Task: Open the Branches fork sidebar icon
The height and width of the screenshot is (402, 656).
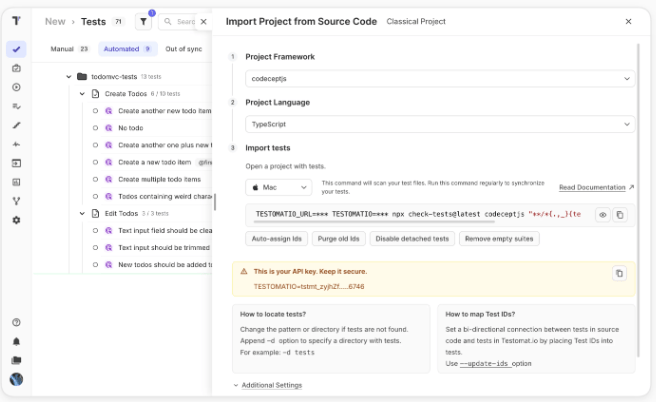Action: (x=16, y=201)
